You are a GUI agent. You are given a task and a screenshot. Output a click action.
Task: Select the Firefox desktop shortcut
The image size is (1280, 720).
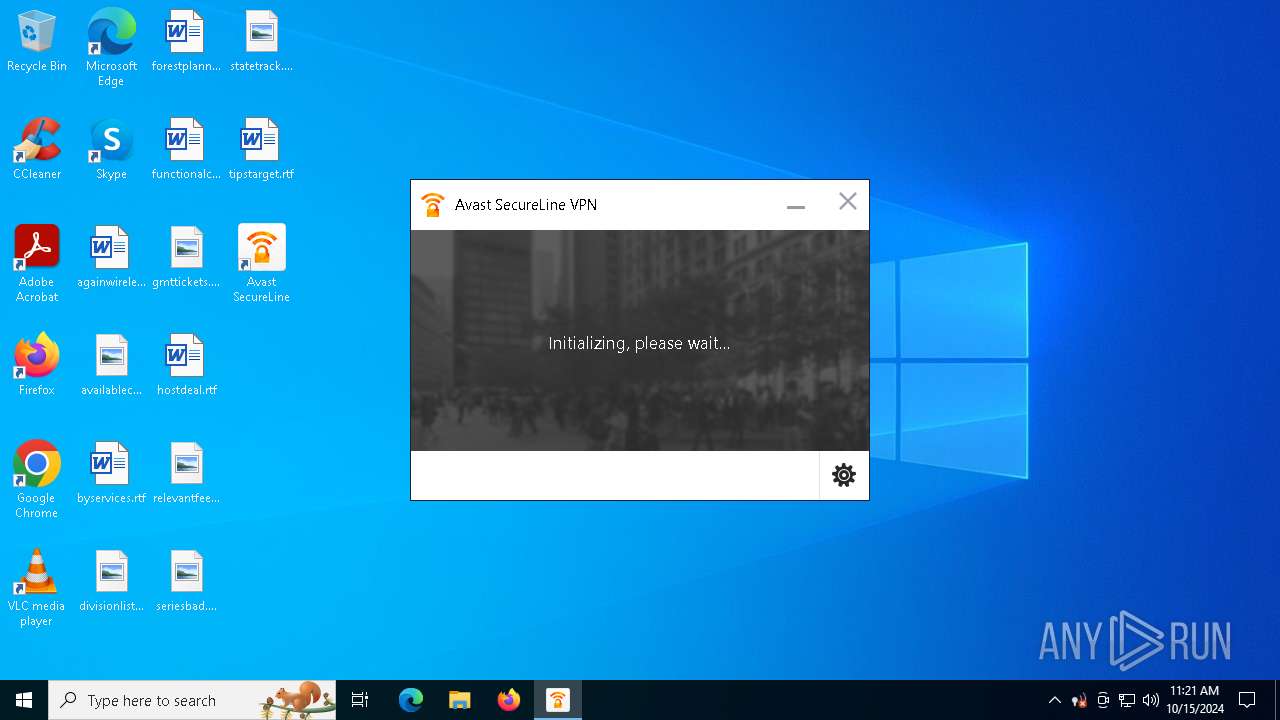pos(37,366)
